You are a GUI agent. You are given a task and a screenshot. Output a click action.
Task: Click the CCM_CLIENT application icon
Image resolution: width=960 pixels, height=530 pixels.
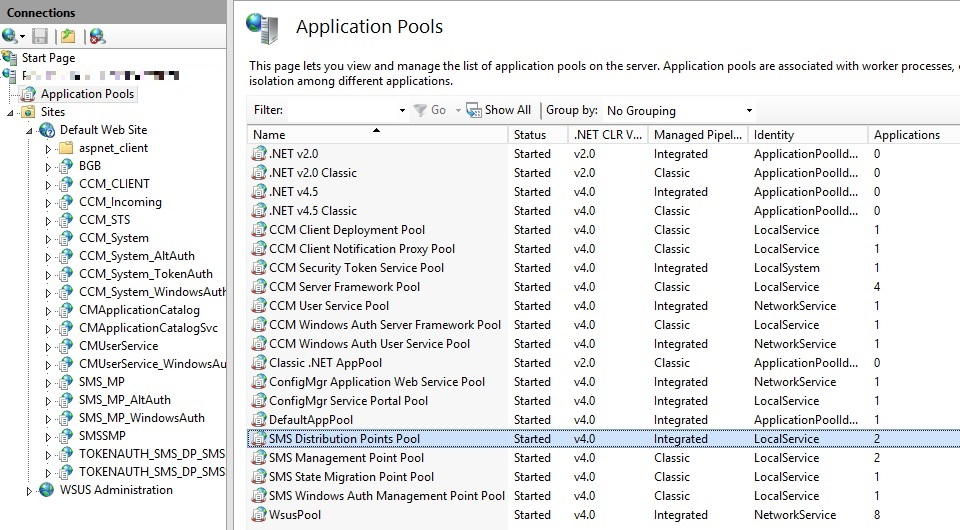(66, 184)
